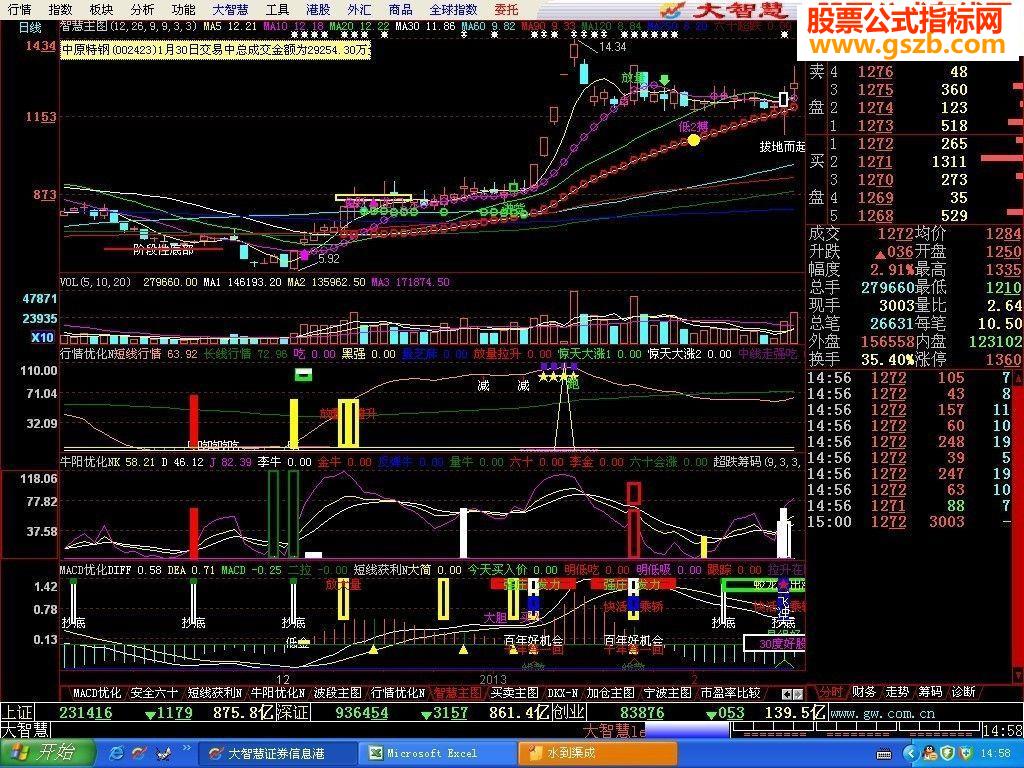Image resolution: width=1024 pixels, height=768 pixels.
Task: Select the sell level 4 price 1276
Action: point(875,72)
